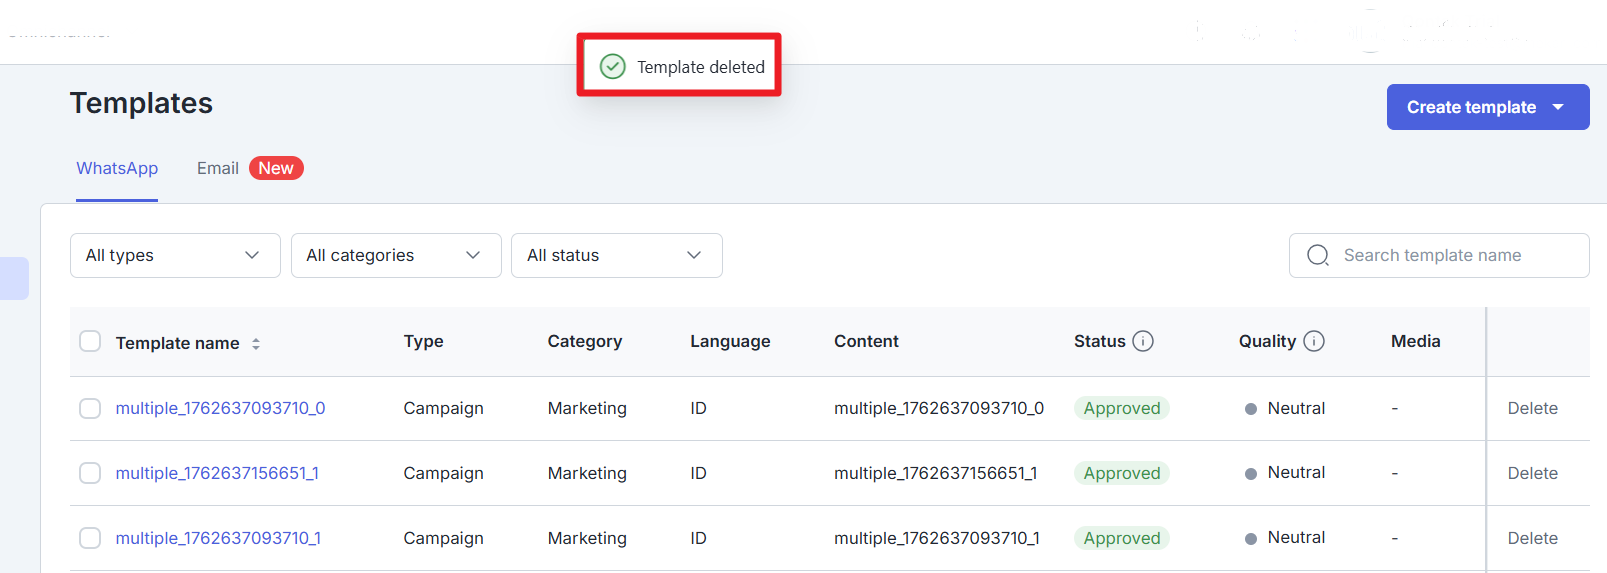The image size is (1607, 573).
Task: Switch to the Email tab
Action: point(217,168)
